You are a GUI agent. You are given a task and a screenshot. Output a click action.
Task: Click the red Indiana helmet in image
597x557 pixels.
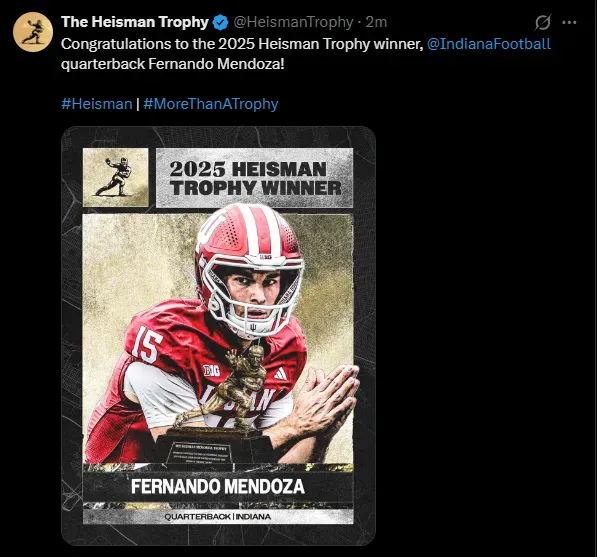[x=249, y=268]
